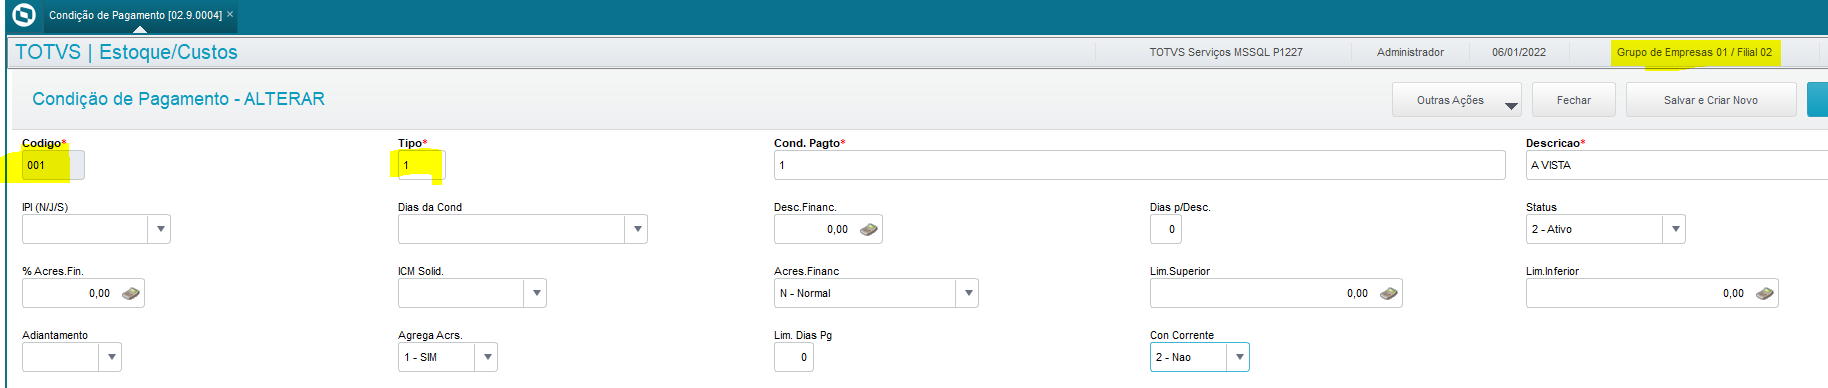Click the Fechar button
Viewport: 1828px width, 388px height.
(x=1574, y=100)
